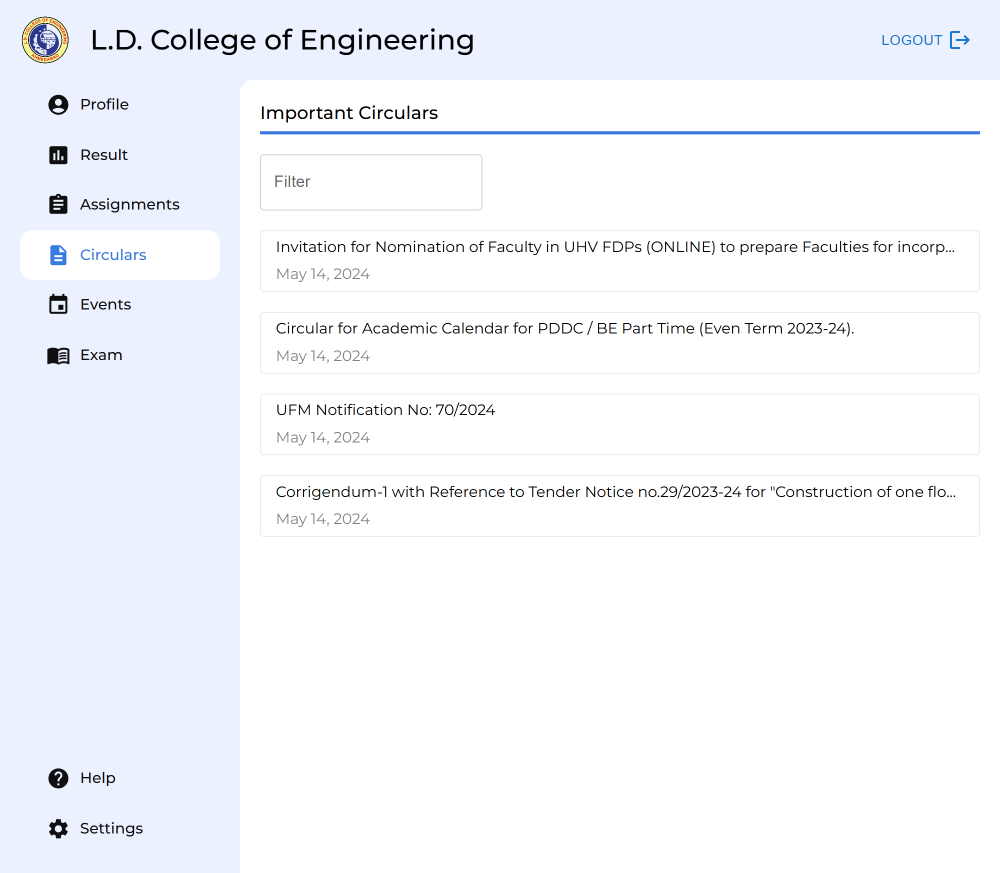
Task: Go to the Result section
Action: (104, 155)
